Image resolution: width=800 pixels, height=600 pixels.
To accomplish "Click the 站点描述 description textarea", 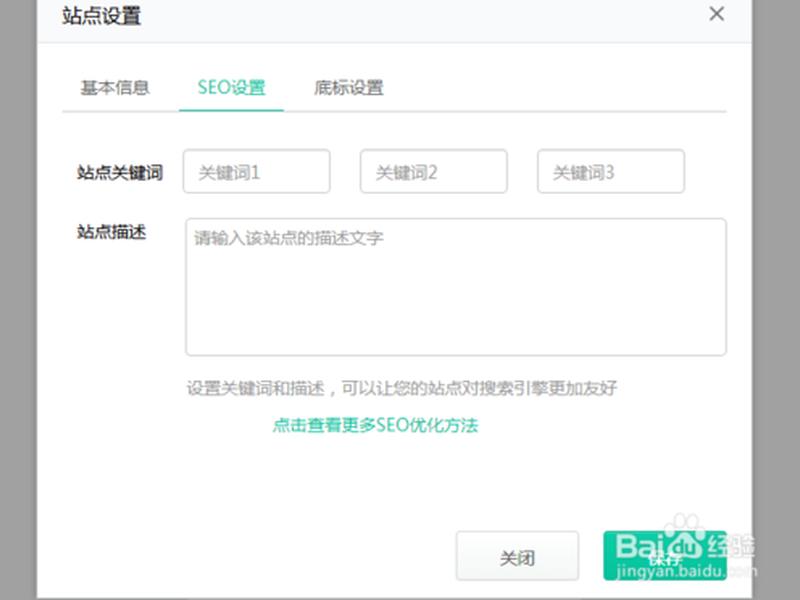I will (x=456, y=287).
